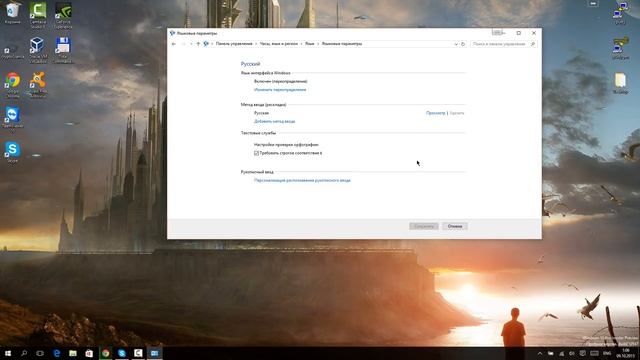
Task: Open the Windows Start menu
Action: point(8,353)
